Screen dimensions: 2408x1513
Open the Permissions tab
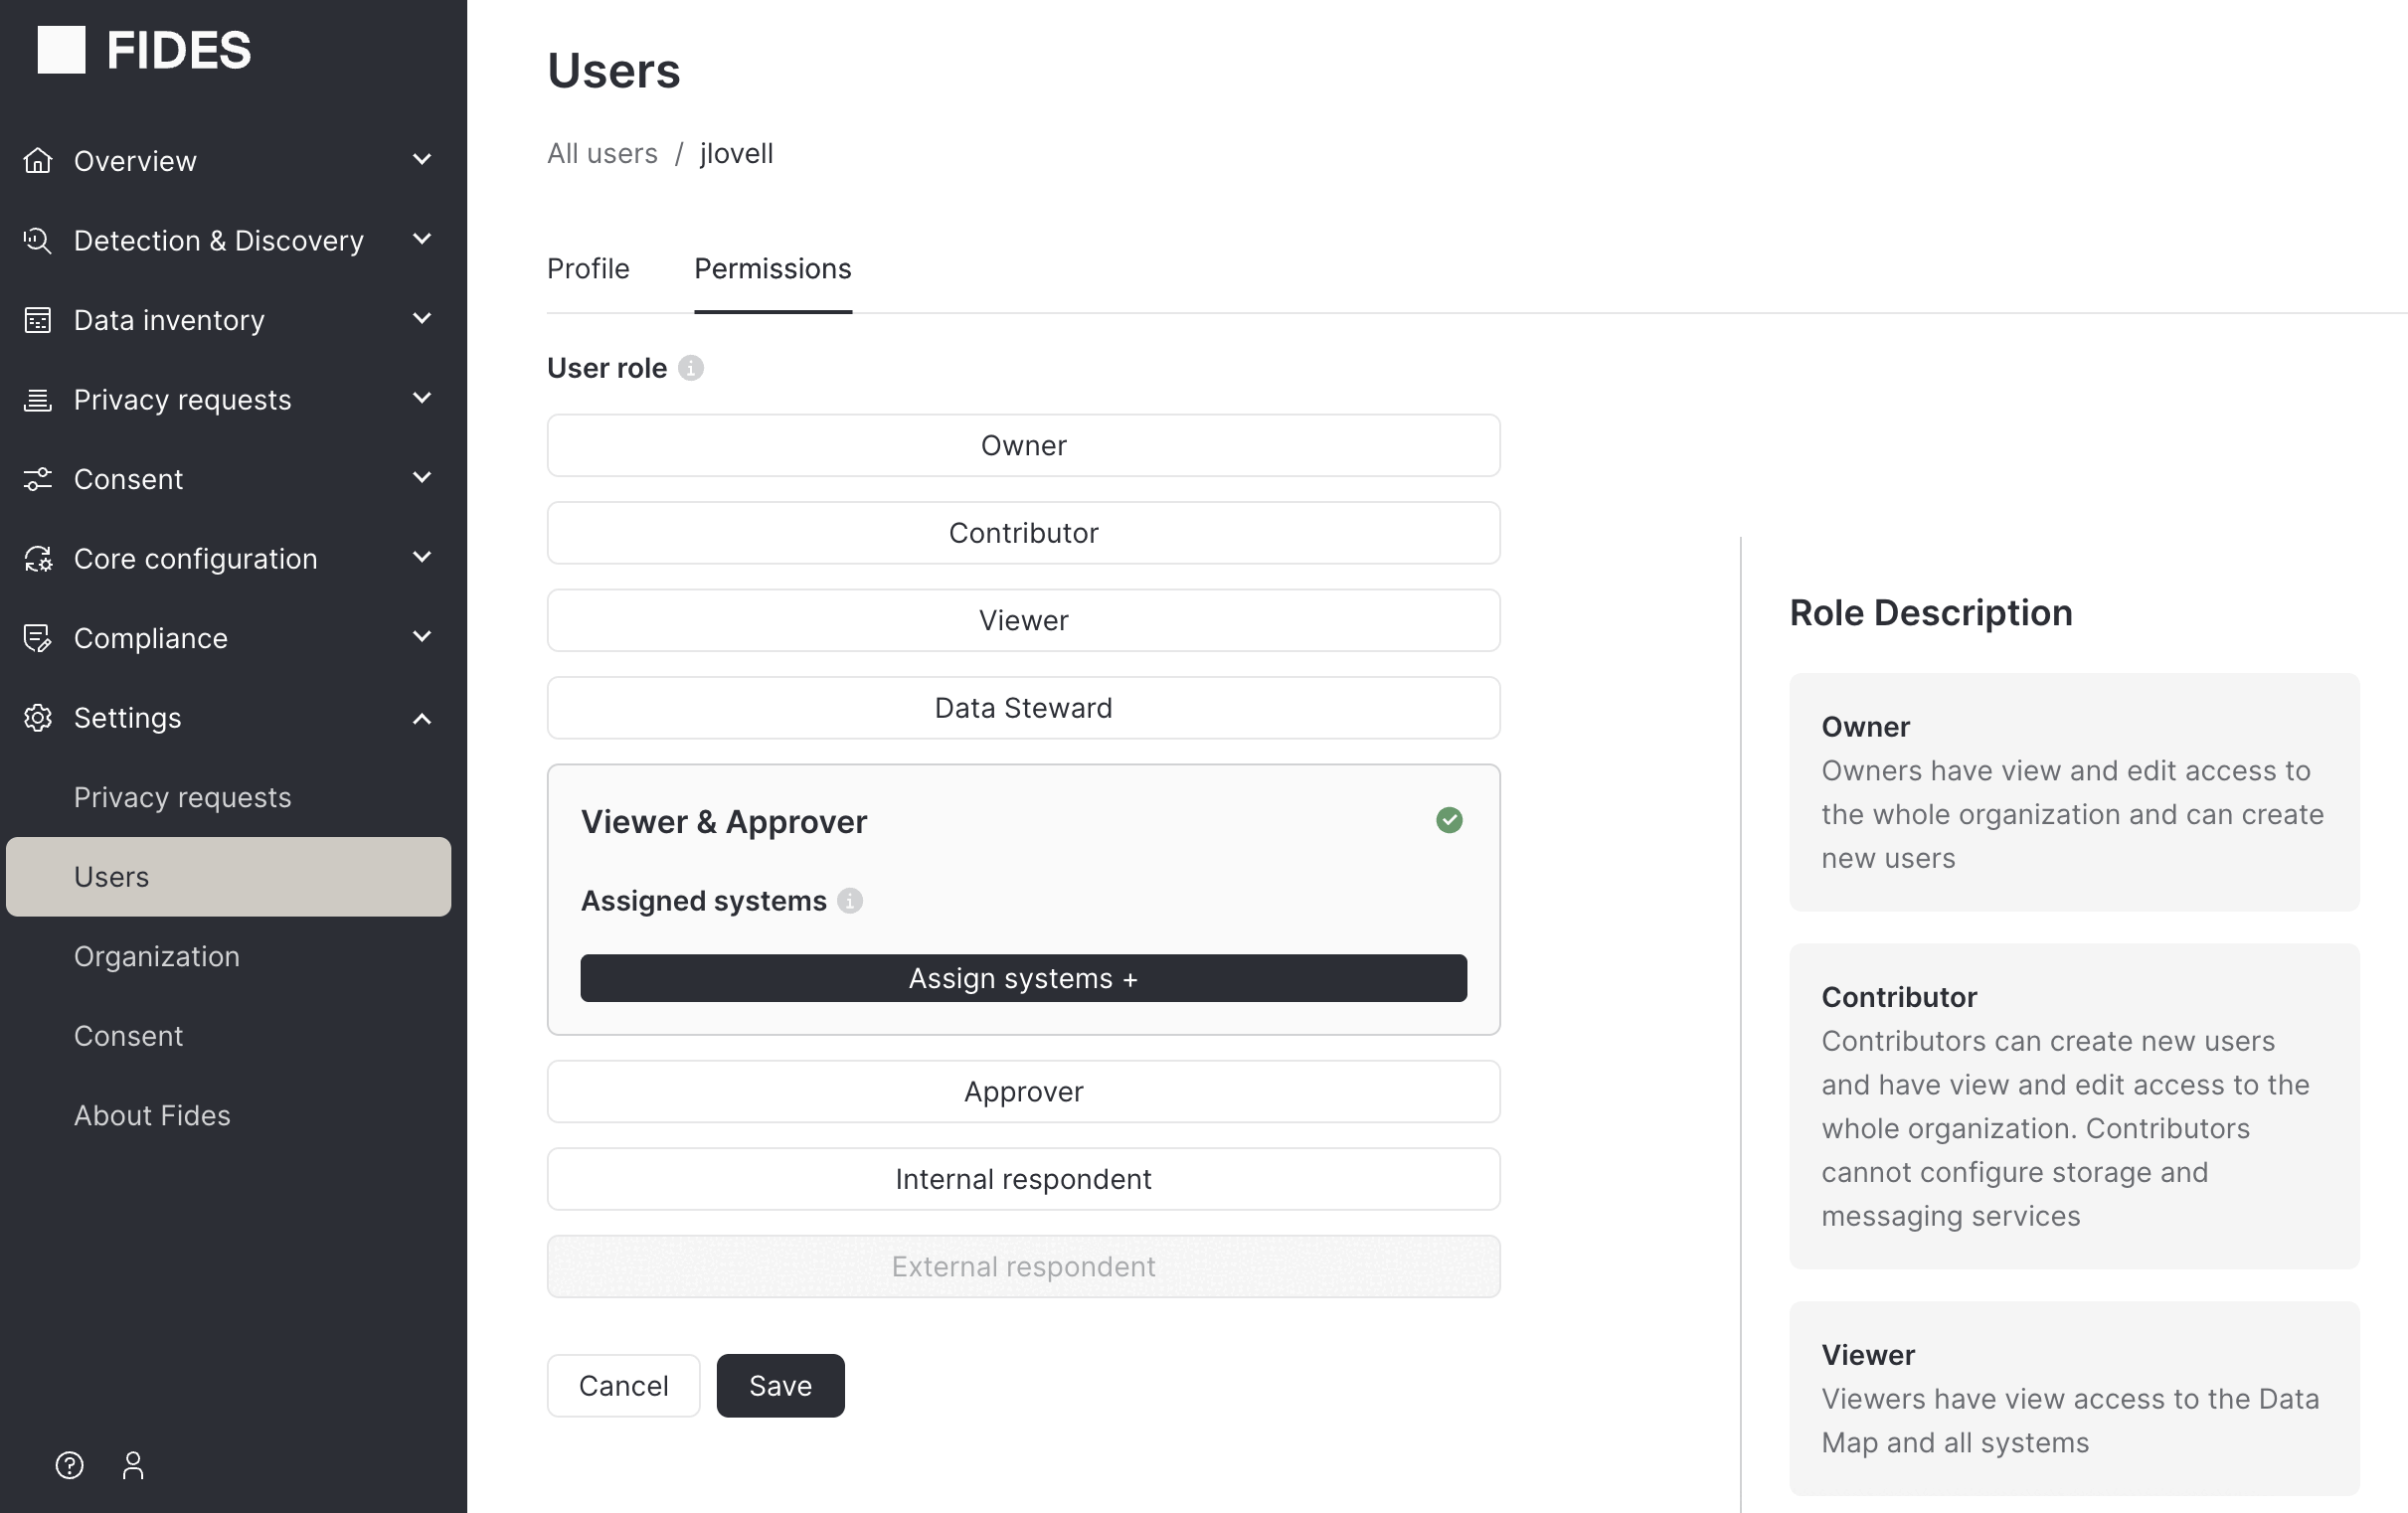(x=772, y=268)
